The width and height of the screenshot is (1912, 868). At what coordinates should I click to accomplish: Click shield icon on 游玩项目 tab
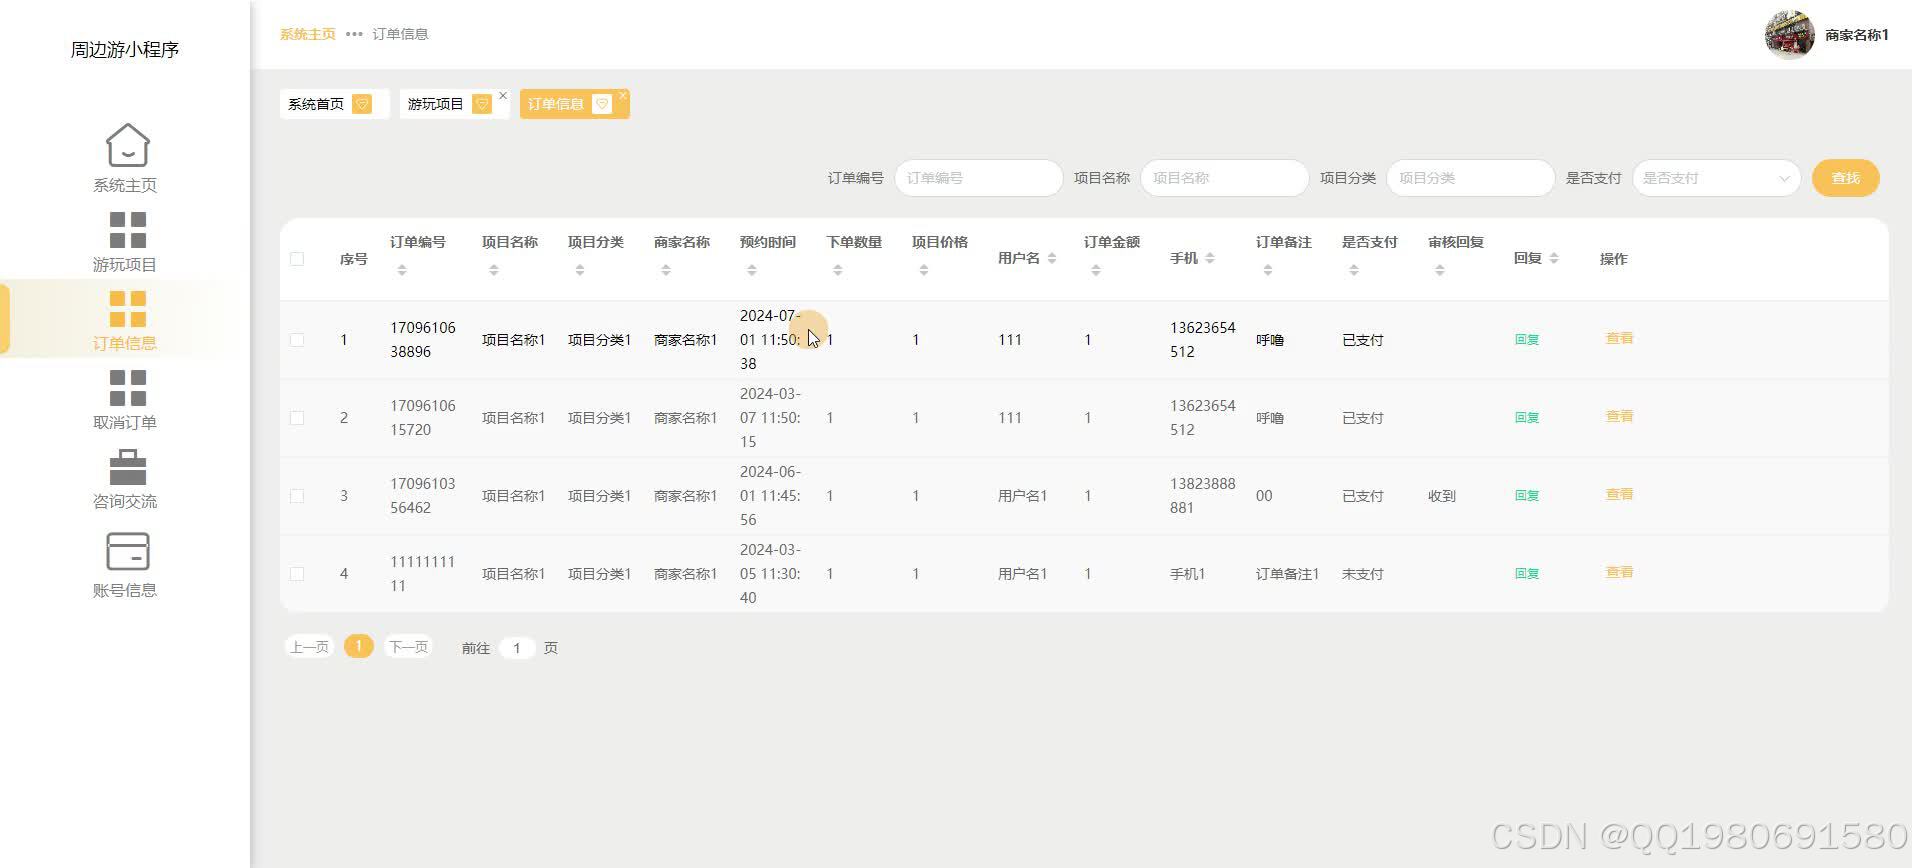coord(482,104)
